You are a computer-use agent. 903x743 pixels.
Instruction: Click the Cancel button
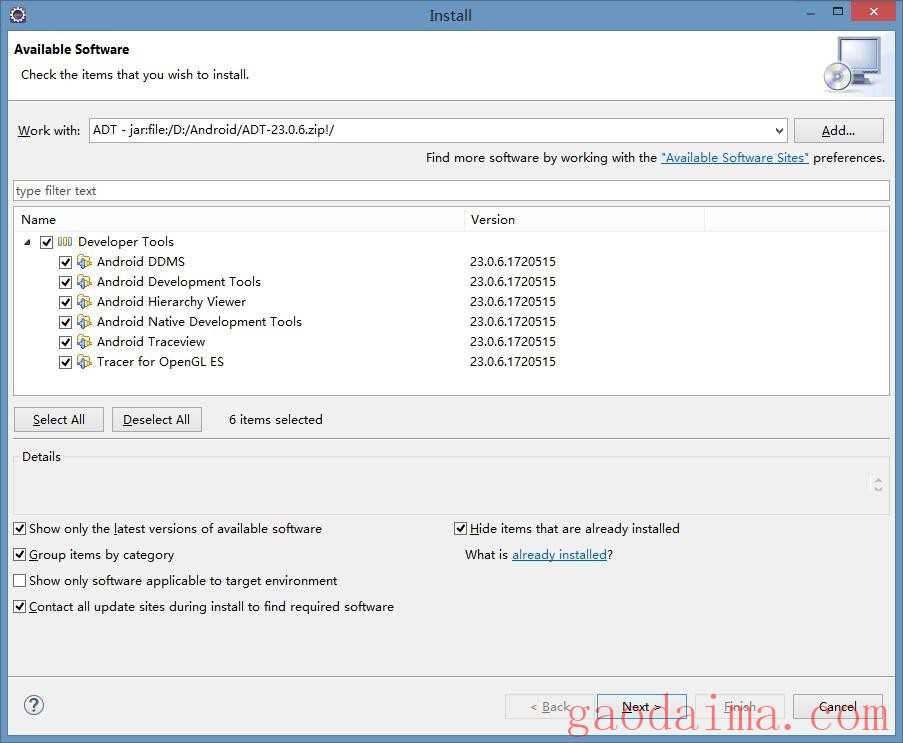[838, 707]
